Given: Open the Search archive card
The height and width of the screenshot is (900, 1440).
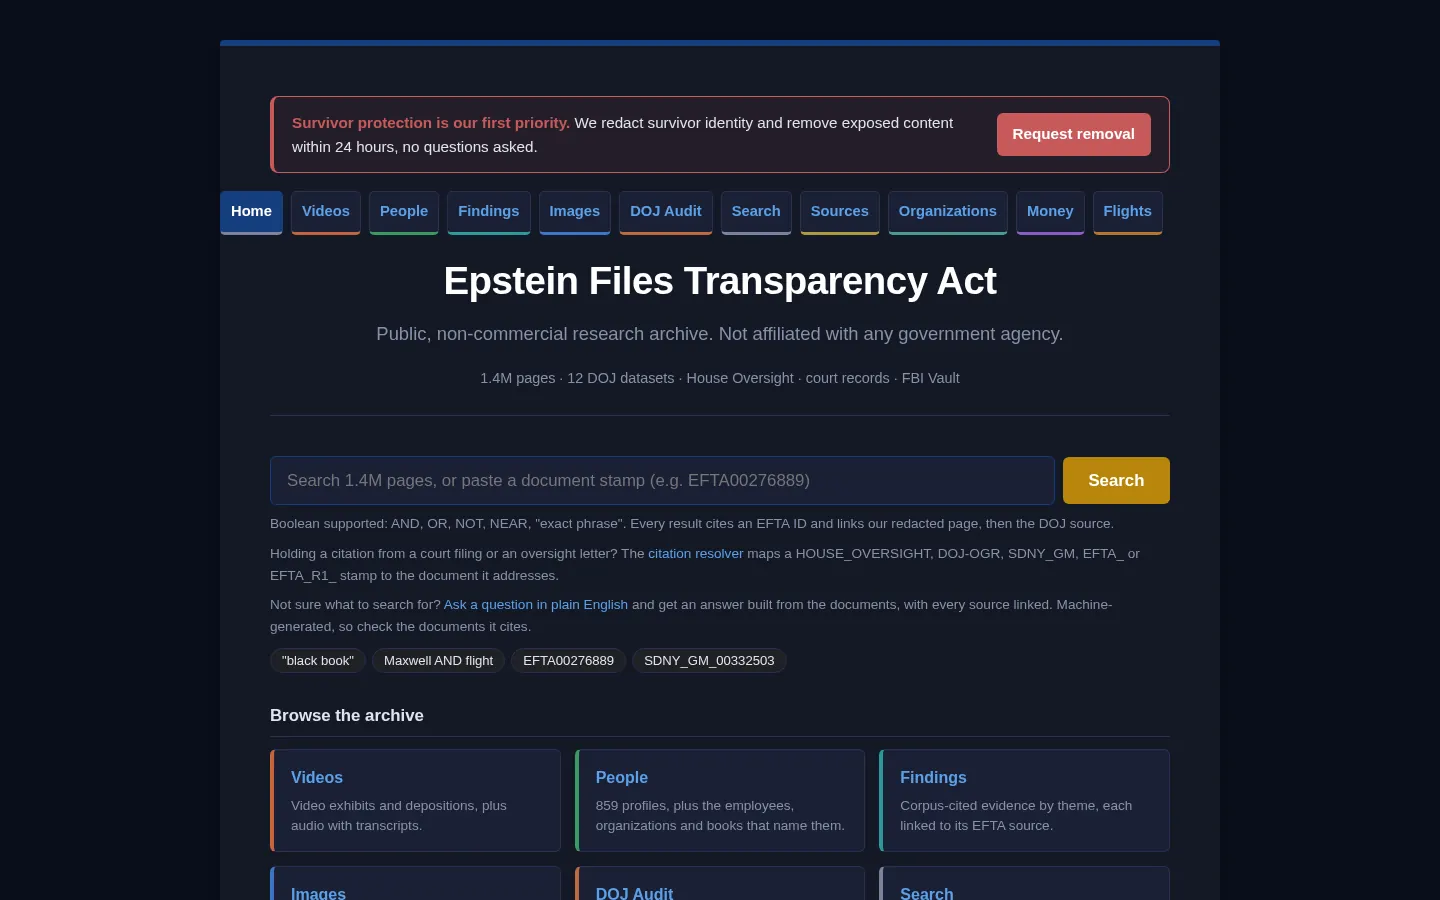Looking at the screenshot, I should (1024, 884).
